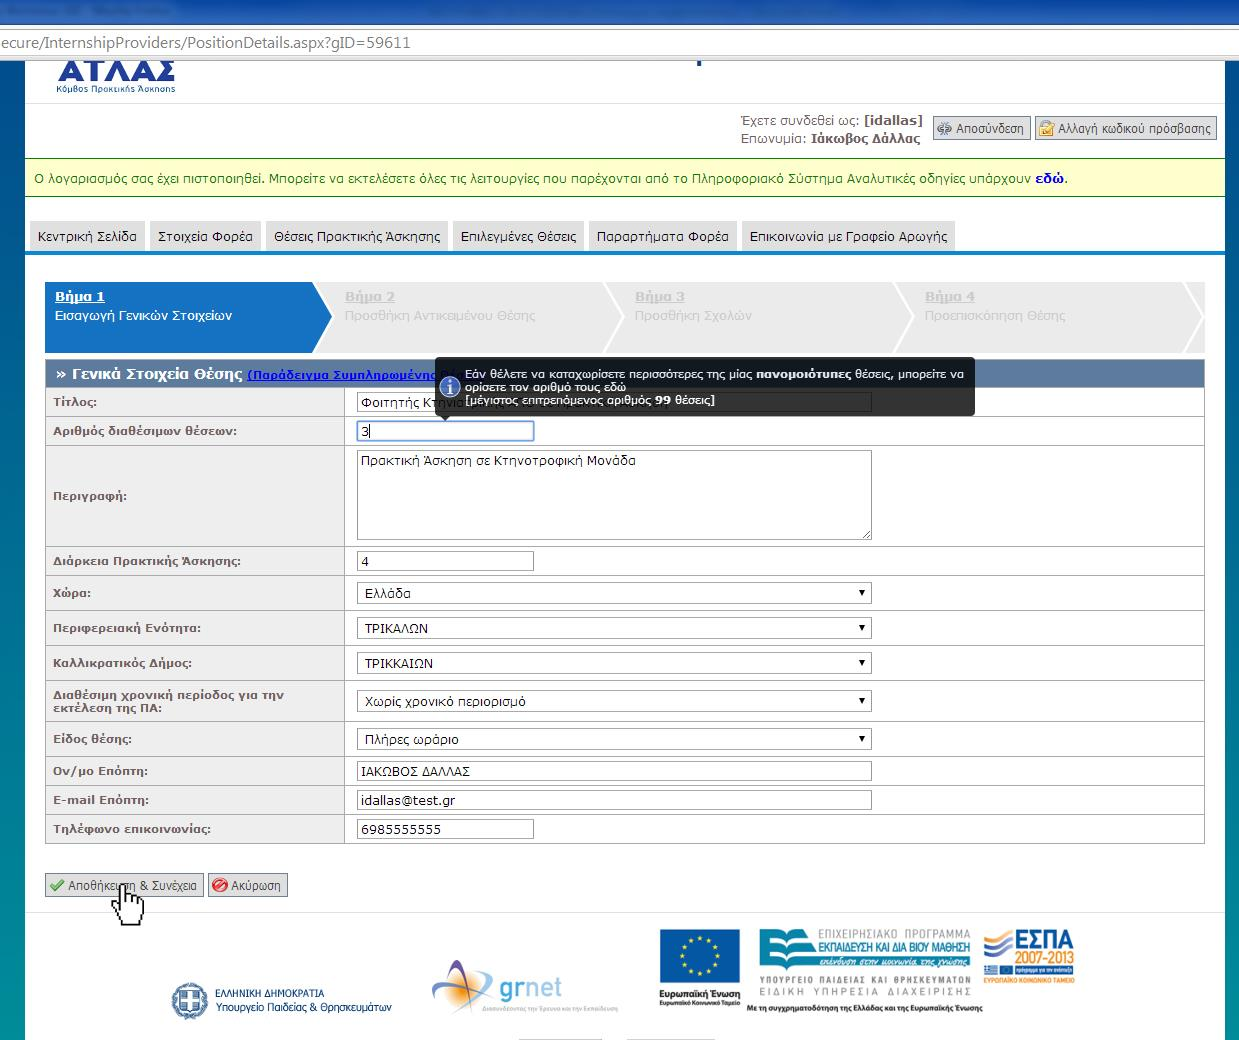This screenshot has width=1239, height=1040.
Task: Click the Hellenic Republic ministry emblem
Action: pyautogui.click(x=190, y=1000)
